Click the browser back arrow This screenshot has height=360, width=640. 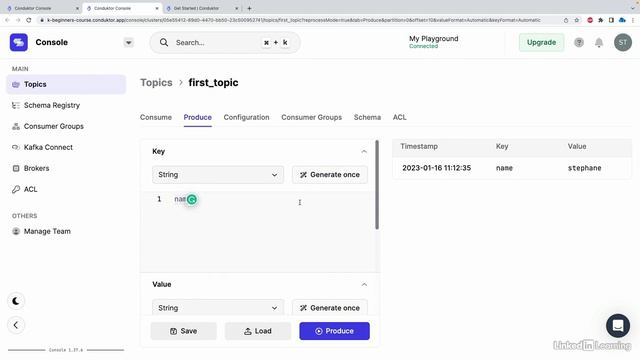pyautogui.click(x=7, y=20)
